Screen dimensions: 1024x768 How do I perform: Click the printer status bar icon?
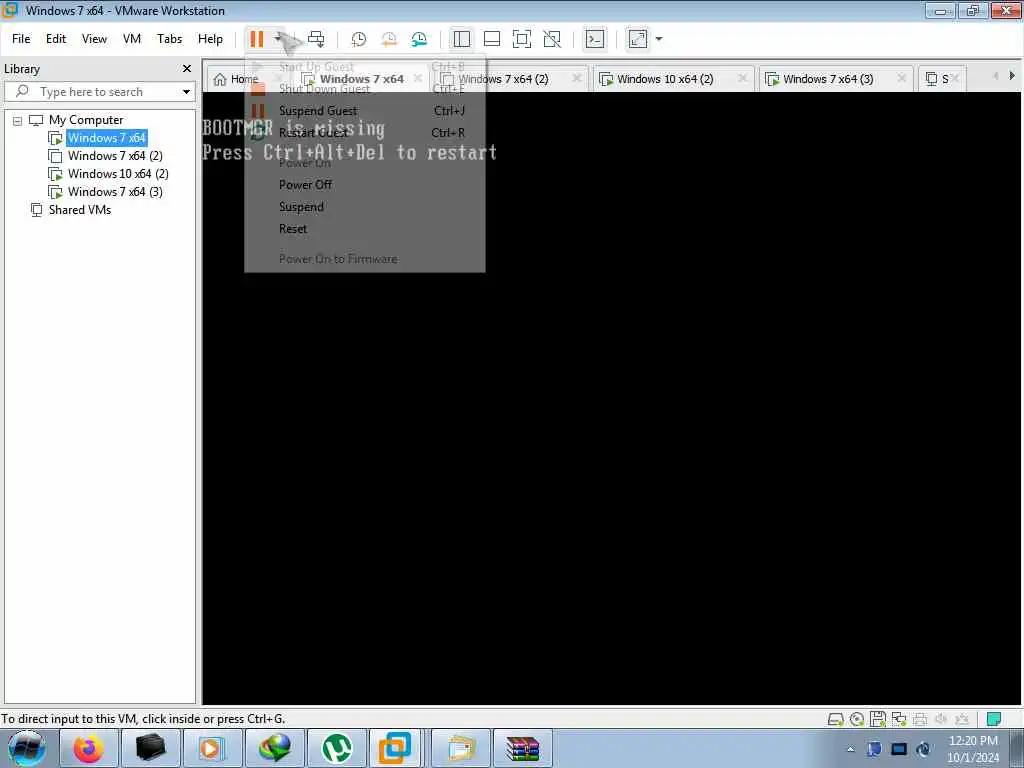920,720
